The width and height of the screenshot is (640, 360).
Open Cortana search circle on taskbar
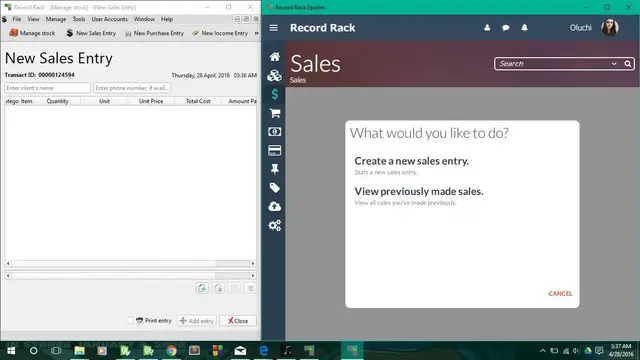(33, 351)
